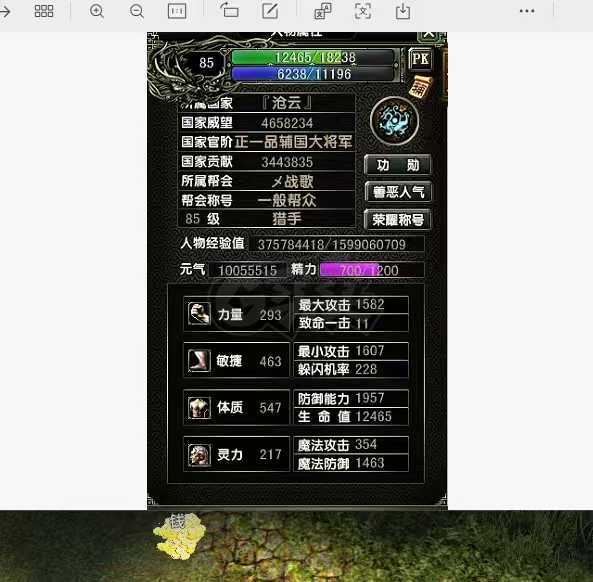Click the 敏捷 leg icon
Screen dimensions: 593x582
(199, 360)
